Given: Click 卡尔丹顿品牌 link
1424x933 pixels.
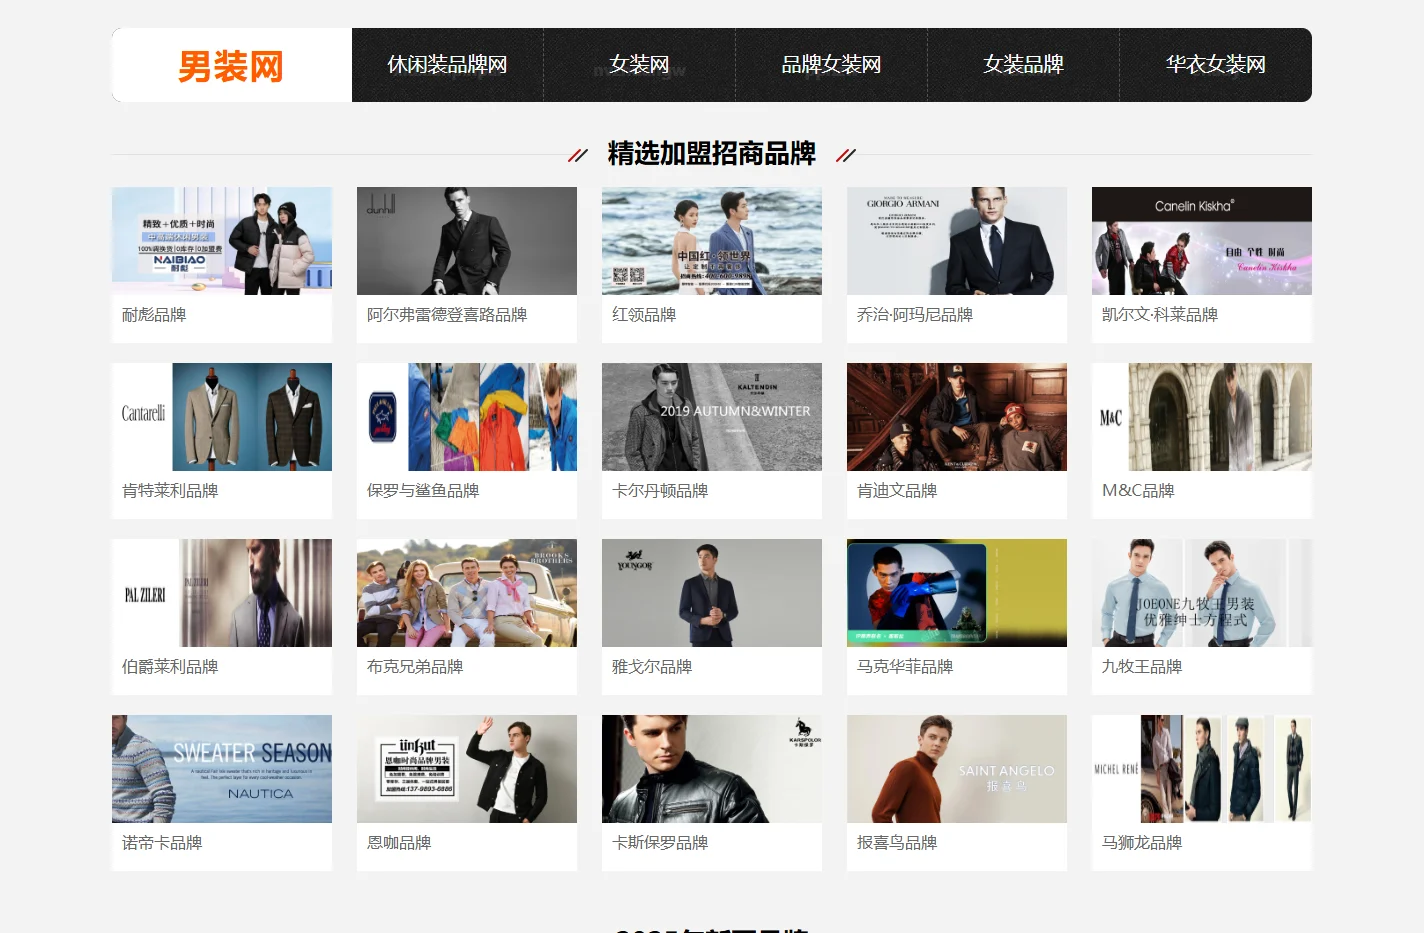Looking at the screenshot, I should pyautogui.click(x=660, y=491).
